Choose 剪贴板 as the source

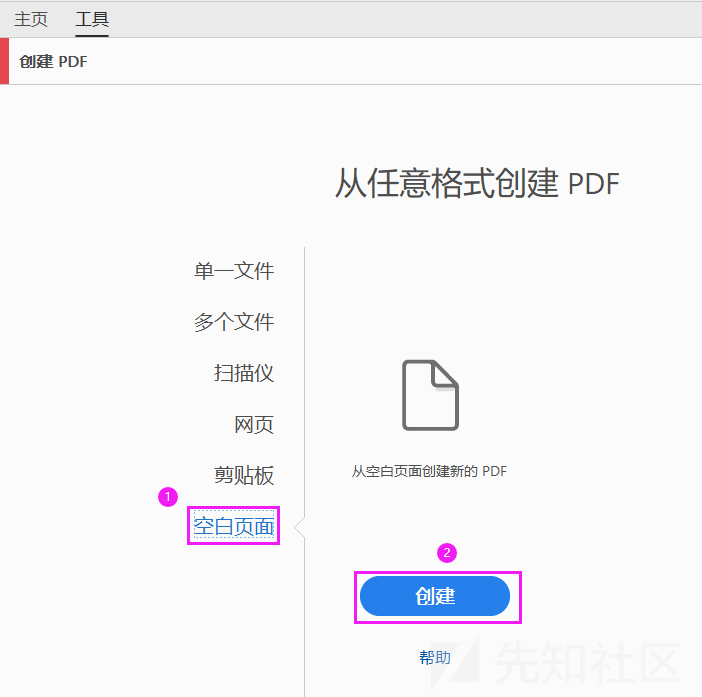pyautogui.click(x=244, y=475)
